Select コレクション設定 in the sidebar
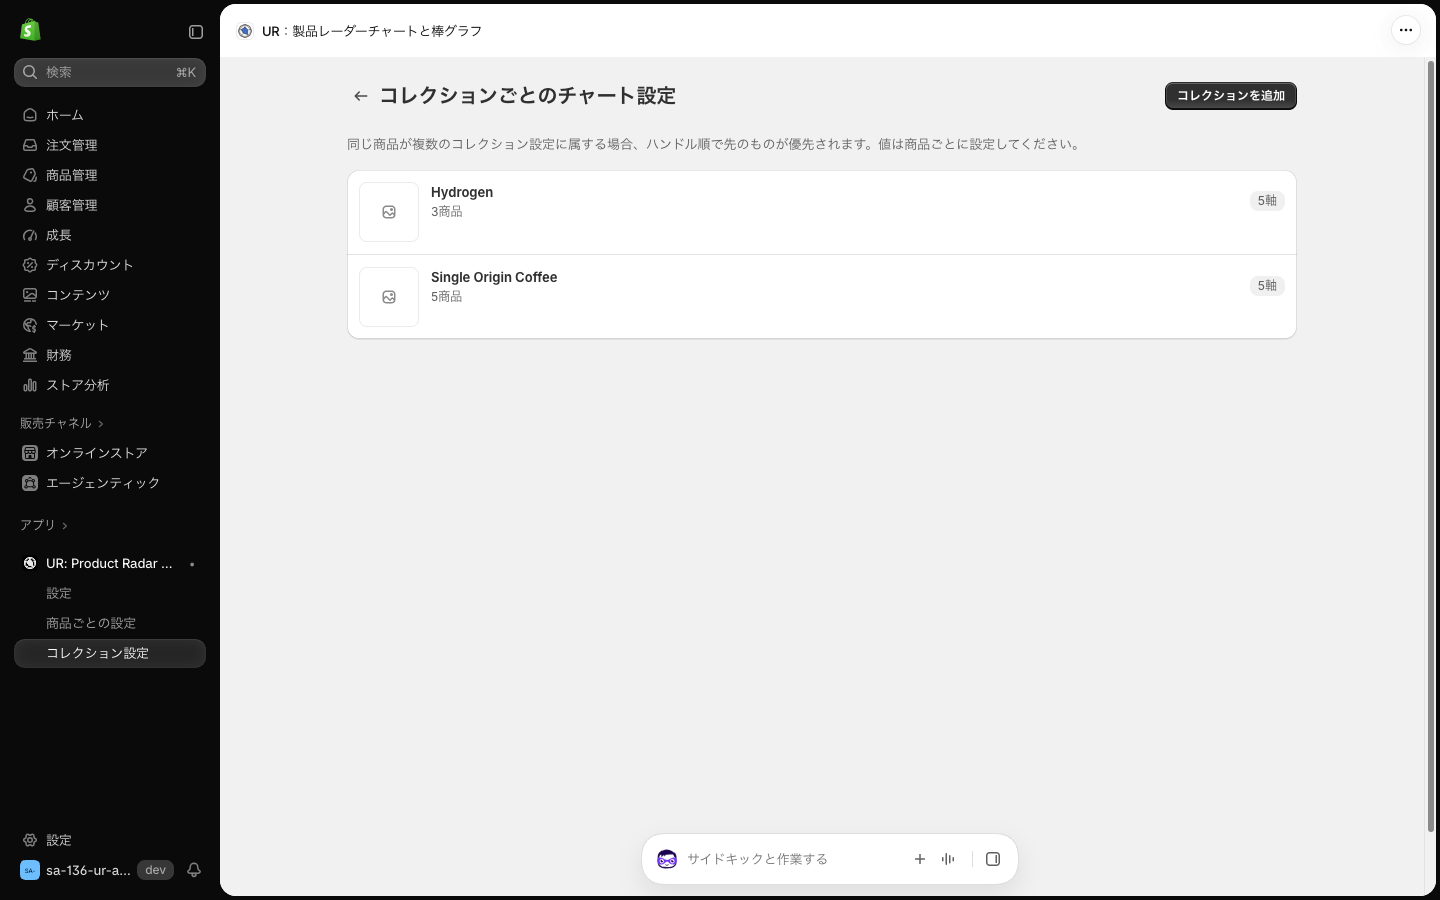Image resolution: width=1440 pixels, height=900 pixels. 110,653
